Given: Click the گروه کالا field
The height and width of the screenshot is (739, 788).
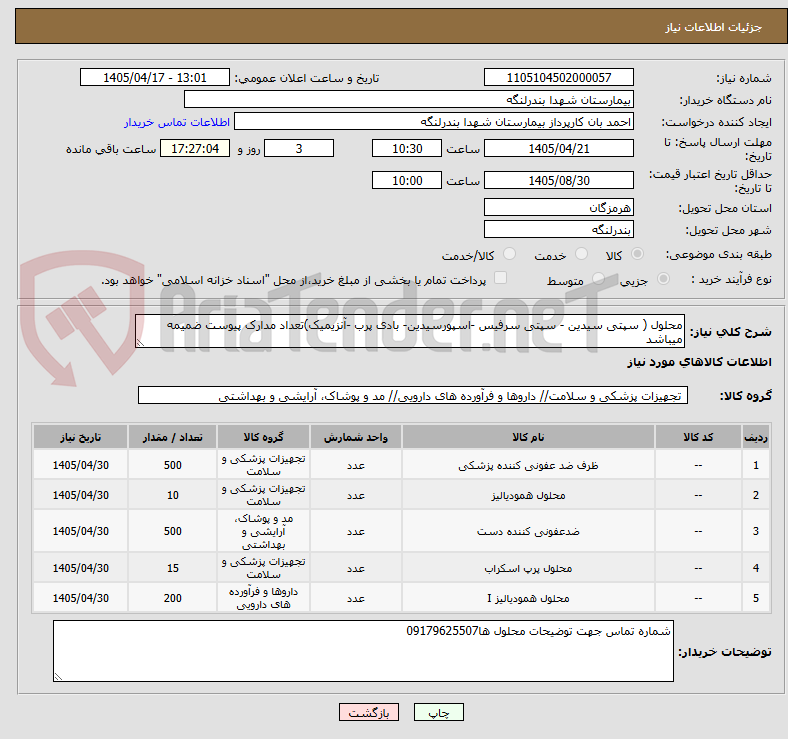Looking at the screenshot, I should (413, 395).
